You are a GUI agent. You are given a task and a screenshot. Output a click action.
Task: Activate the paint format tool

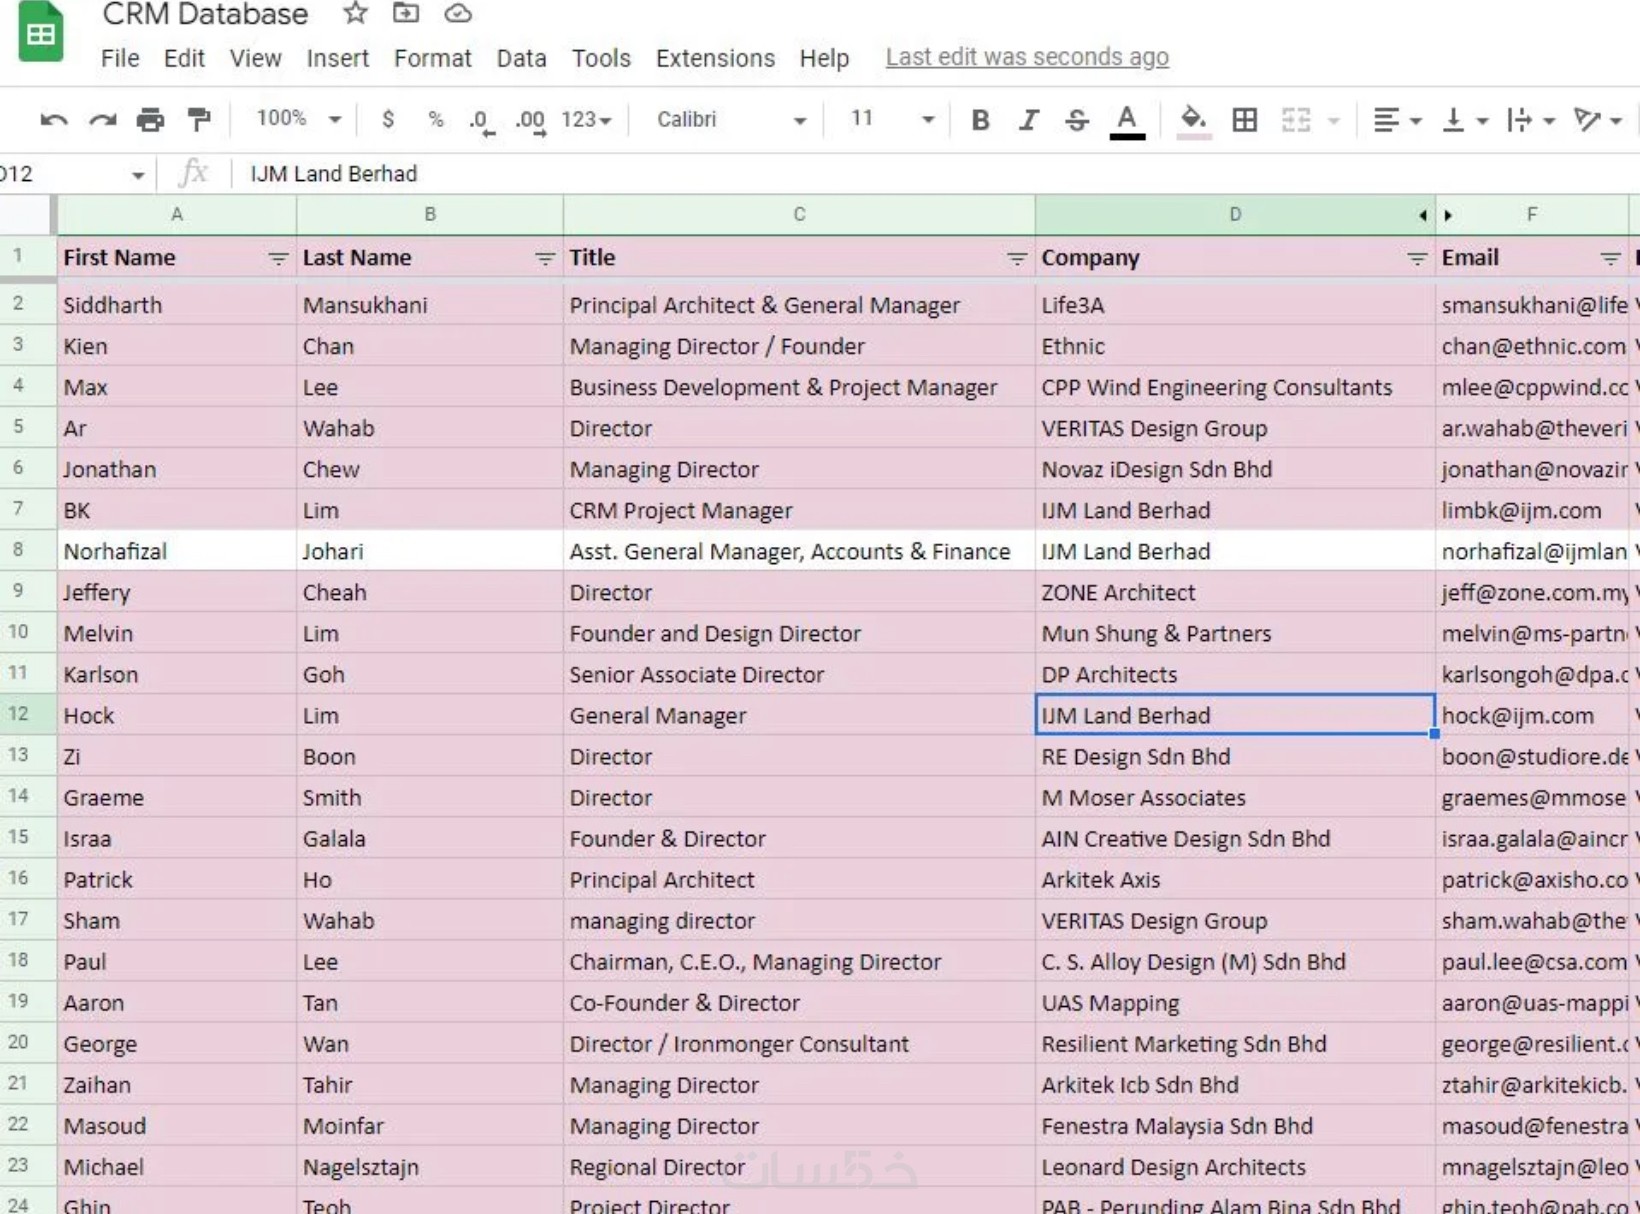(199, 120)
